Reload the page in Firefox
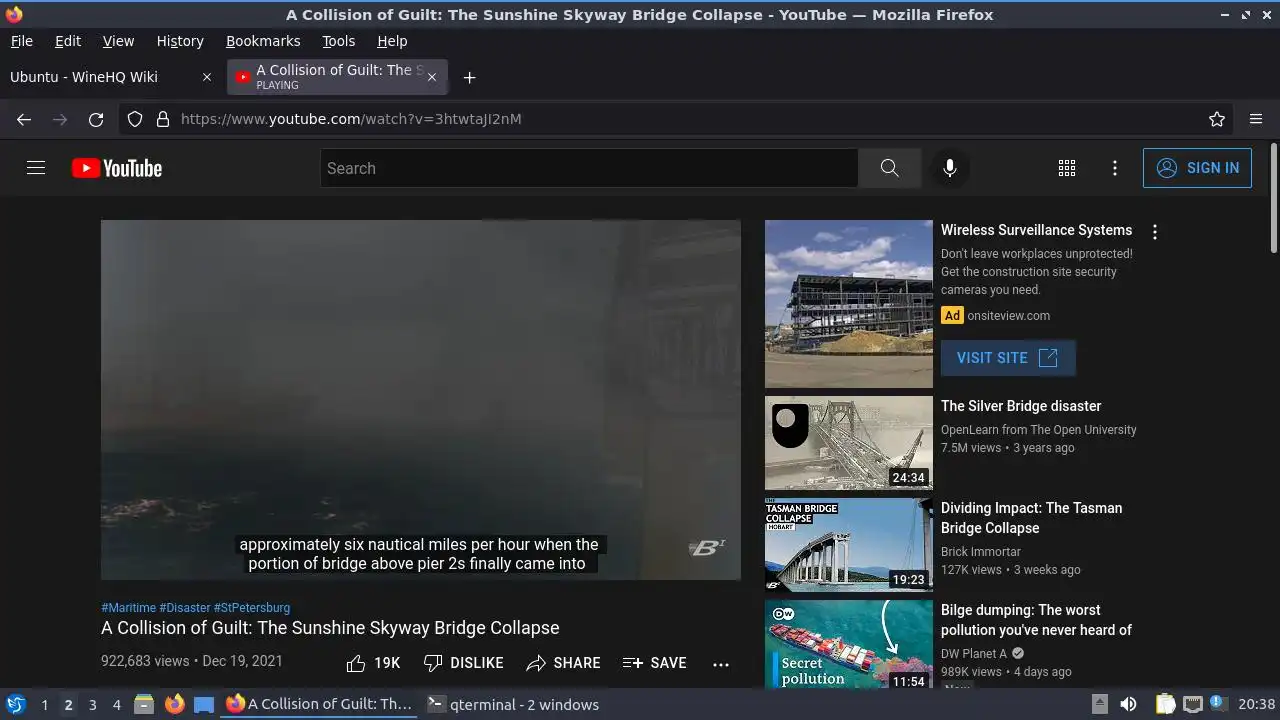 (96, 119)
